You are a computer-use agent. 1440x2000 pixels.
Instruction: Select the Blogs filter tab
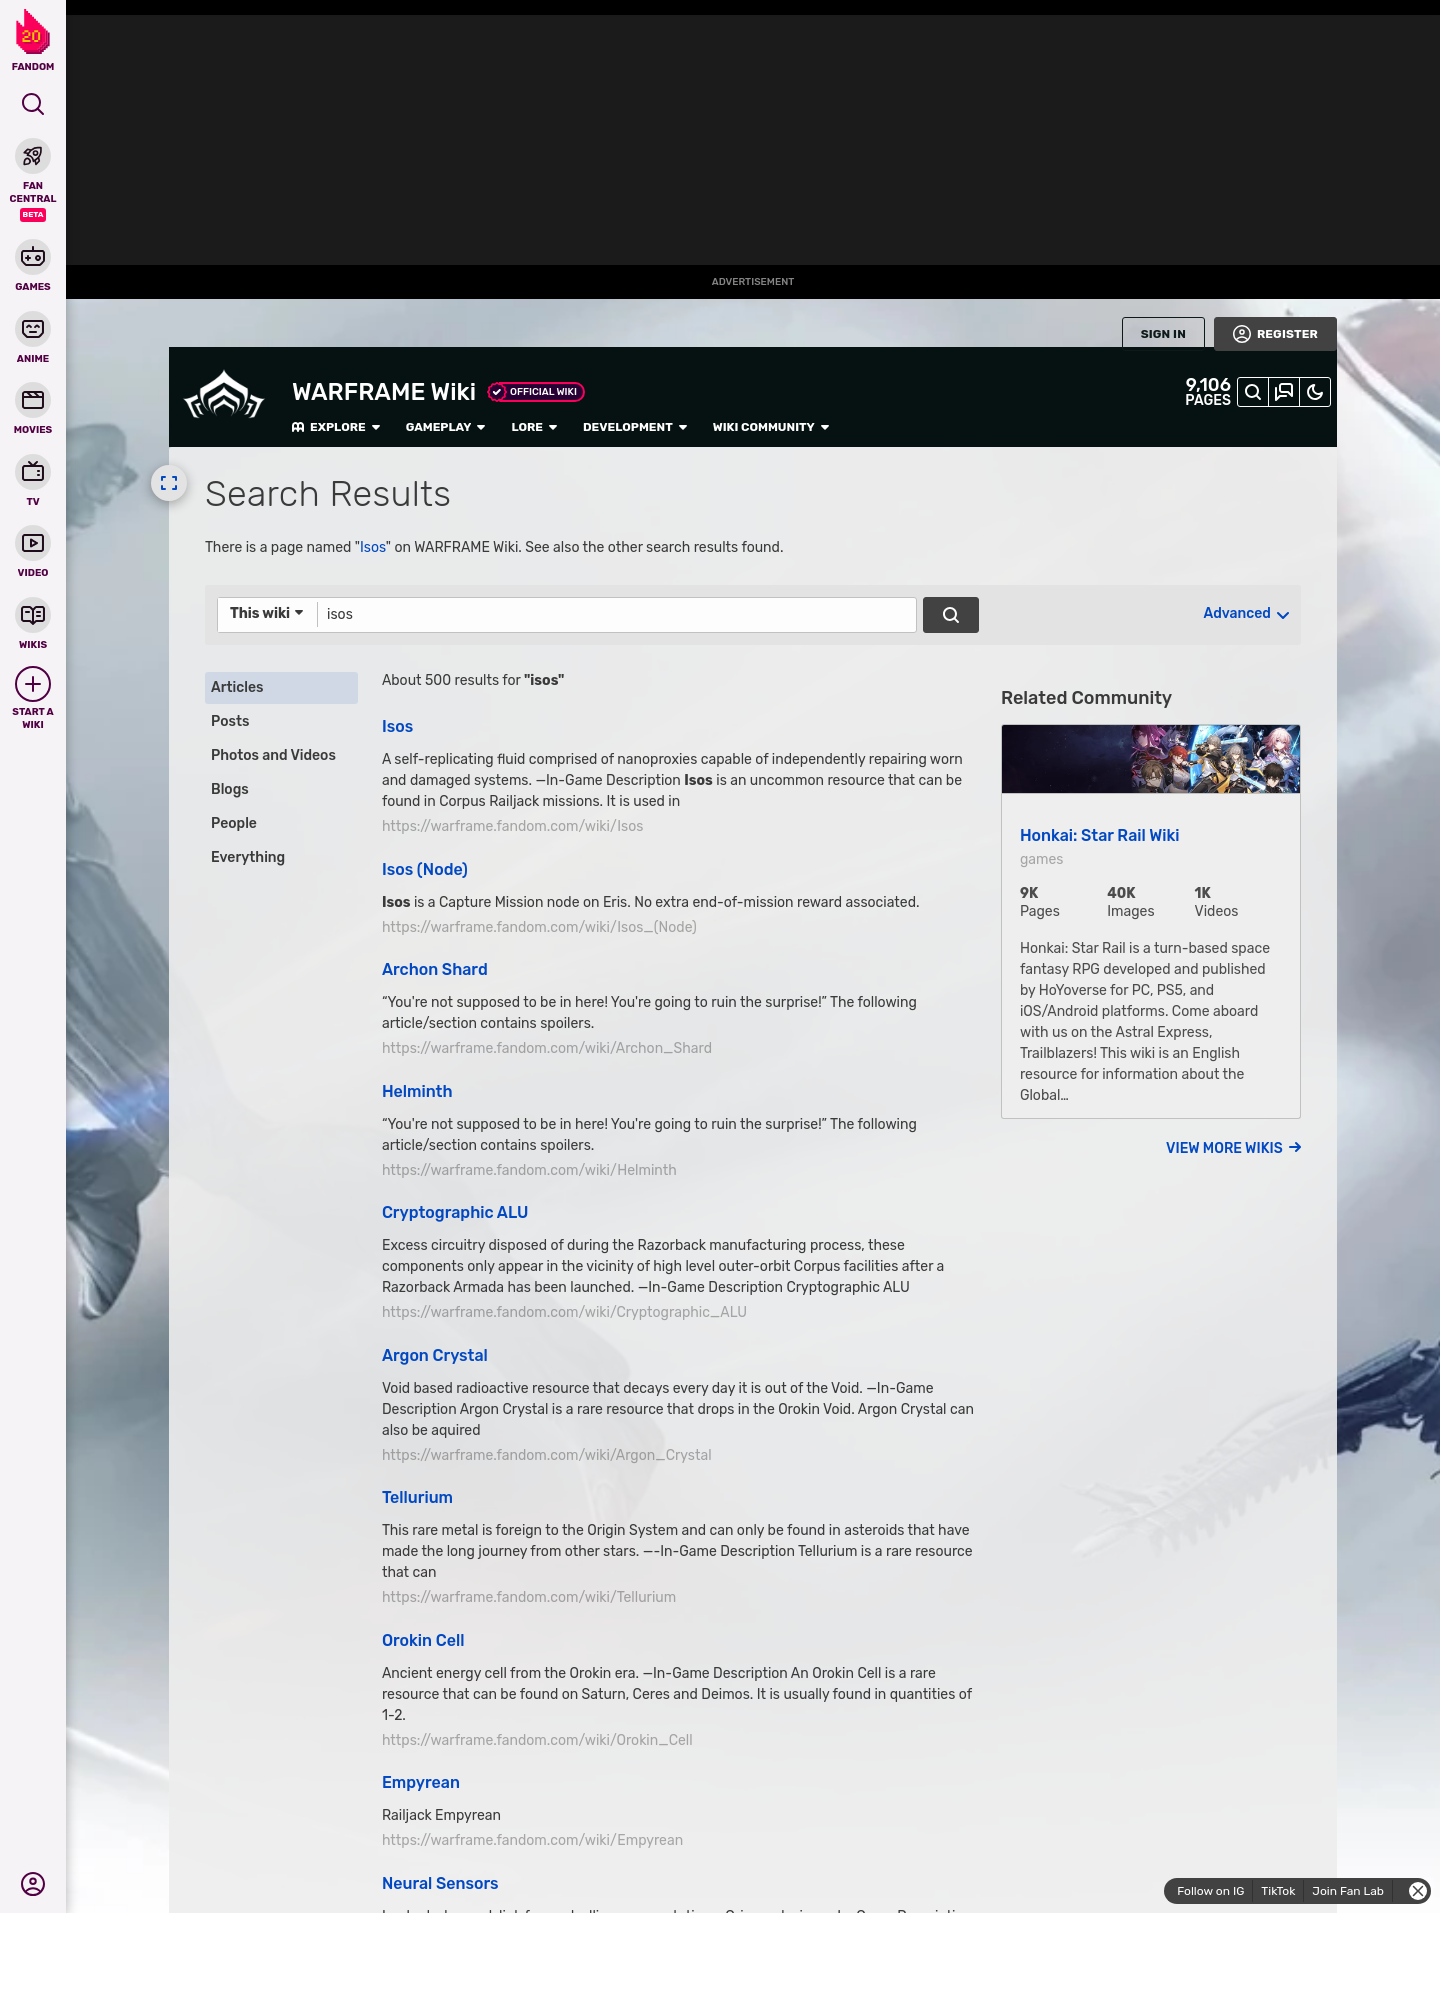click(x=281, y=789)
